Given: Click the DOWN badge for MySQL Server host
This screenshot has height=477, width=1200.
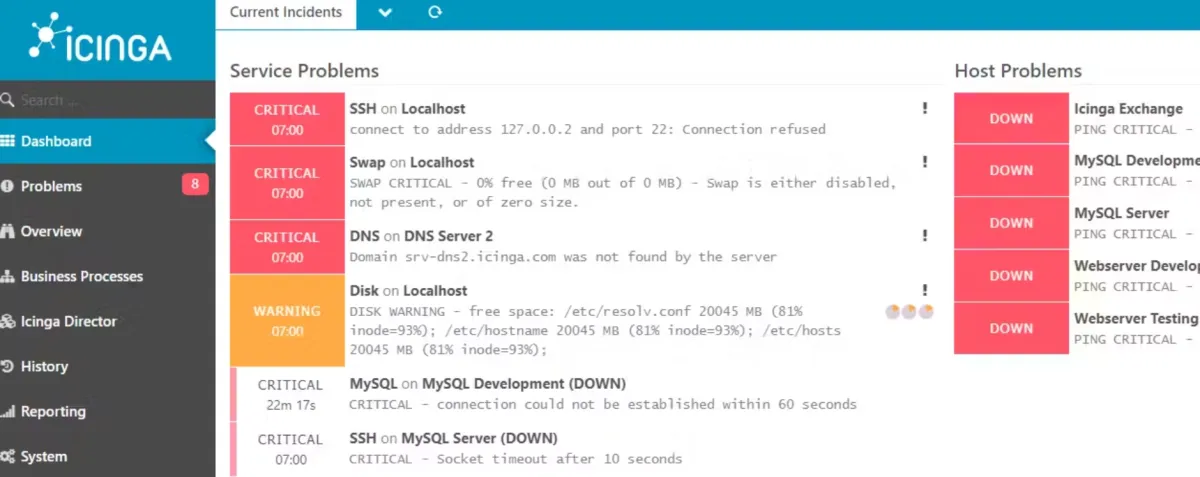Looking at the screenshot, I should (x=1011, y=223).
